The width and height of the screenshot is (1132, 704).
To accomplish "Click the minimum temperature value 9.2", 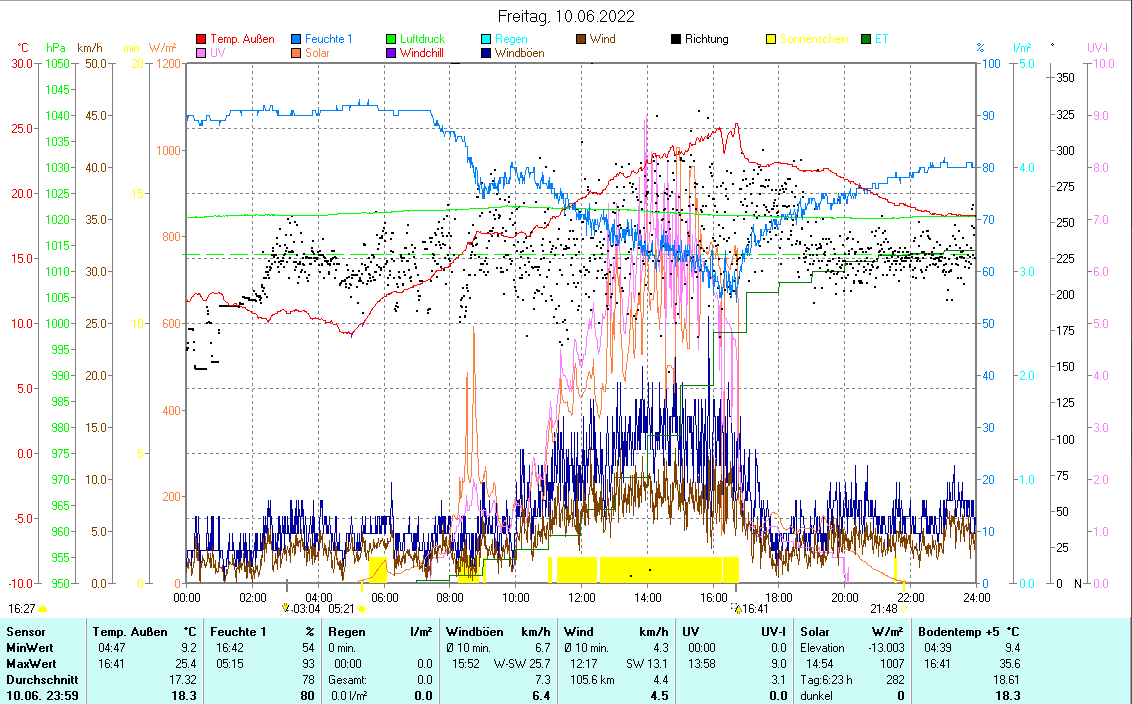I will tap(188, 648).
